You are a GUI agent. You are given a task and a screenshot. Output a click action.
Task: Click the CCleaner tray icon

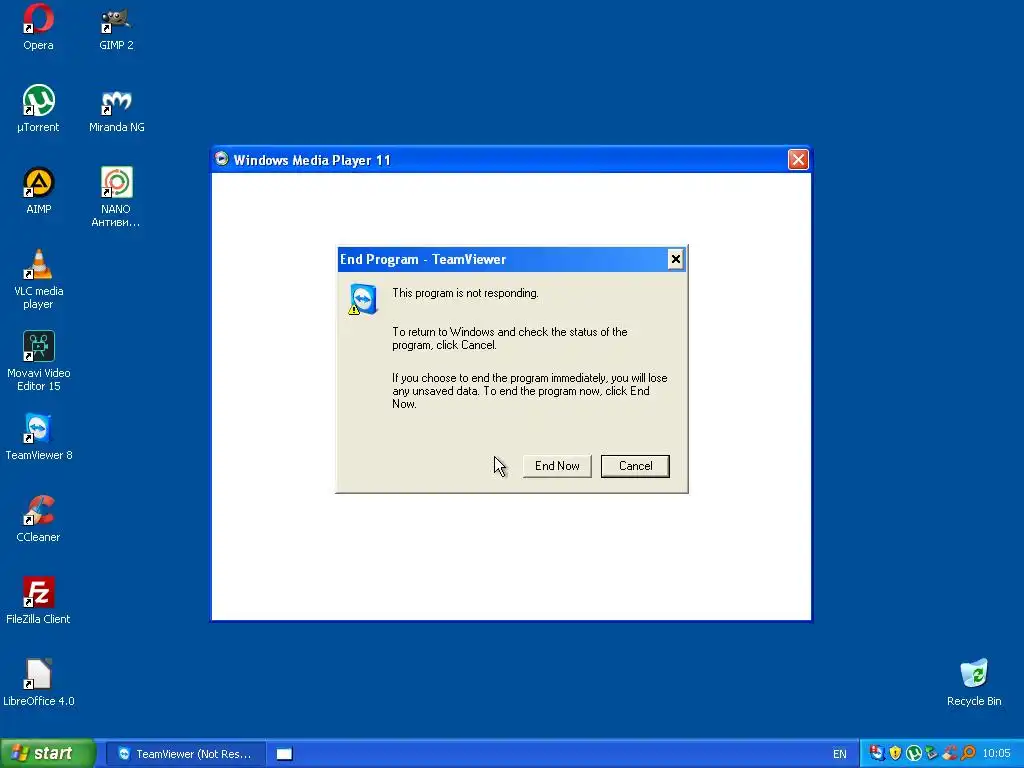950,753
